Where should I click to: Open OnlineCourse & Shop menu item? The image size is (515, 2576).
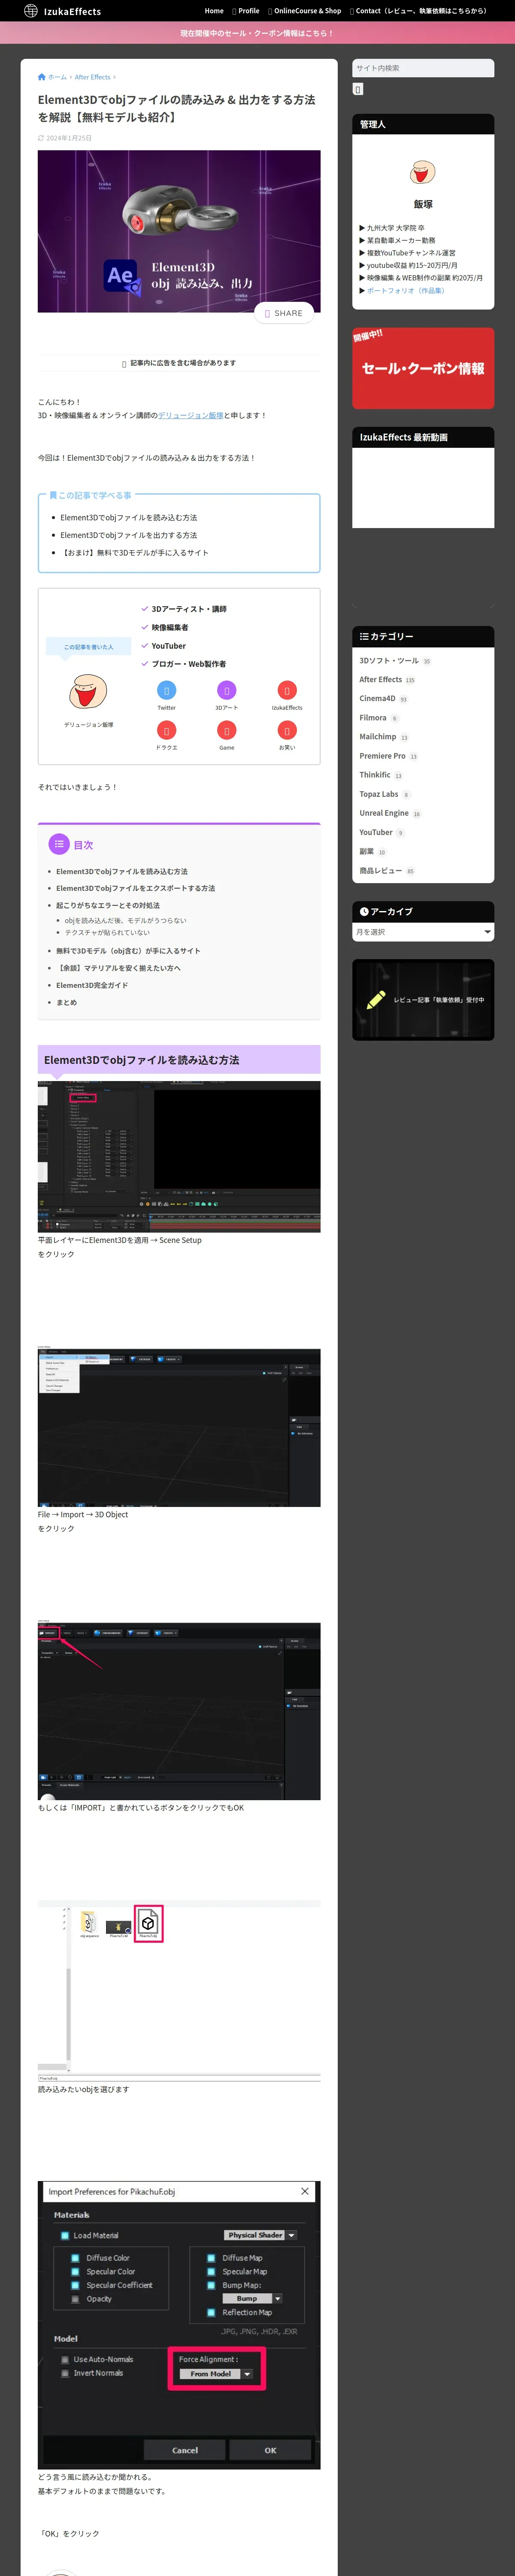pos(305,11)
